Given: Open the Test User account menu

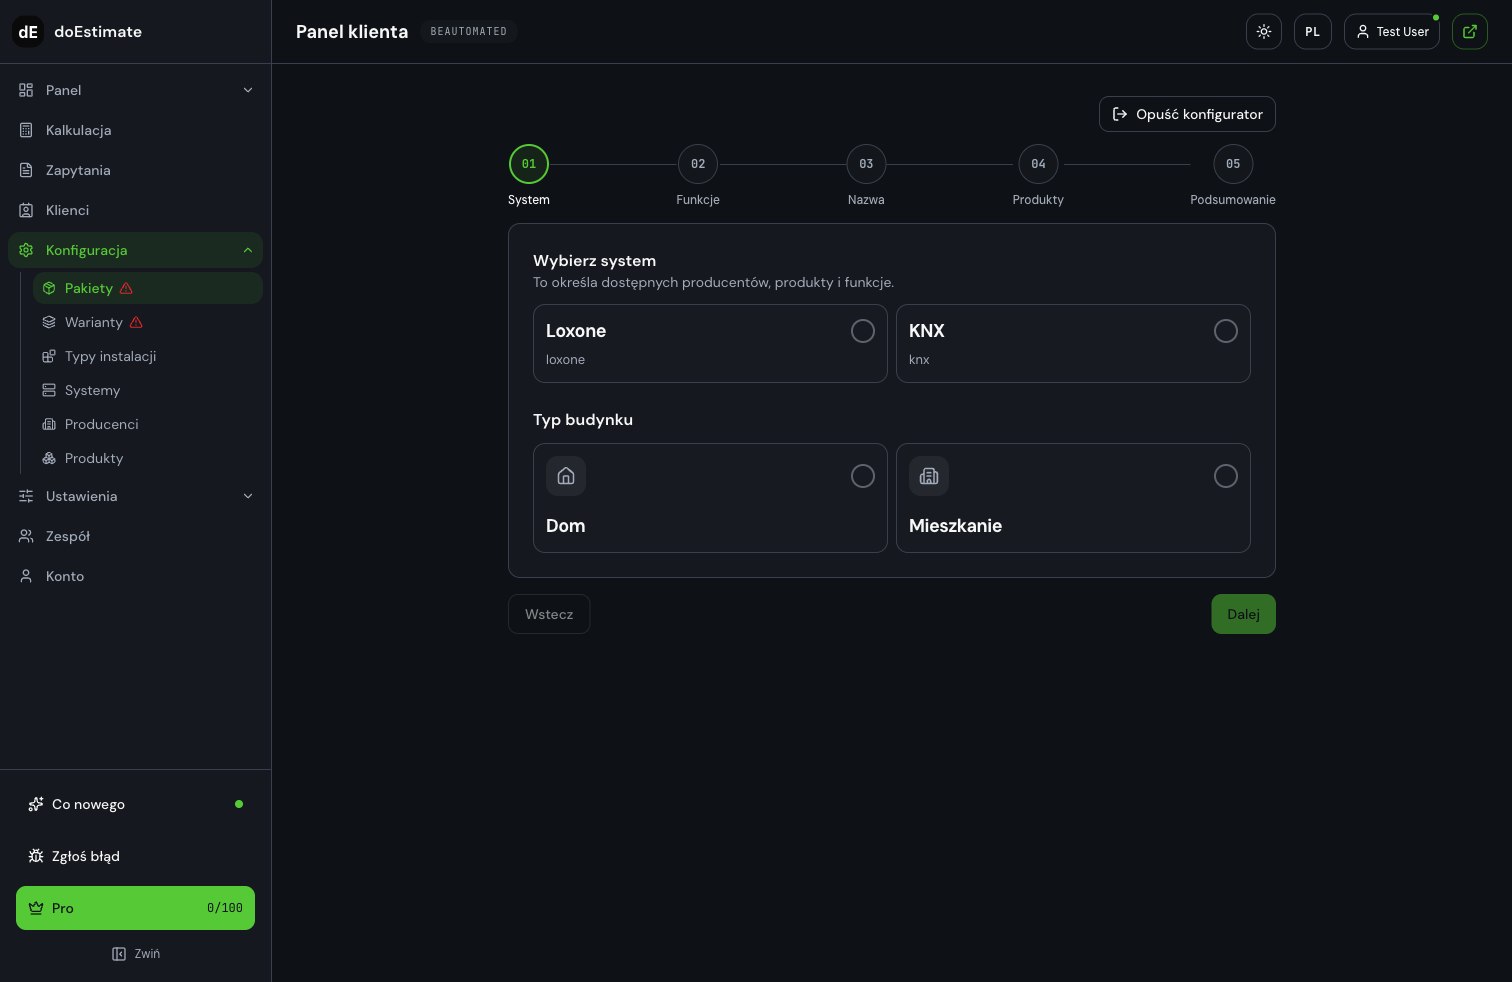Looking at the screenshot, I should [1392, 32].
